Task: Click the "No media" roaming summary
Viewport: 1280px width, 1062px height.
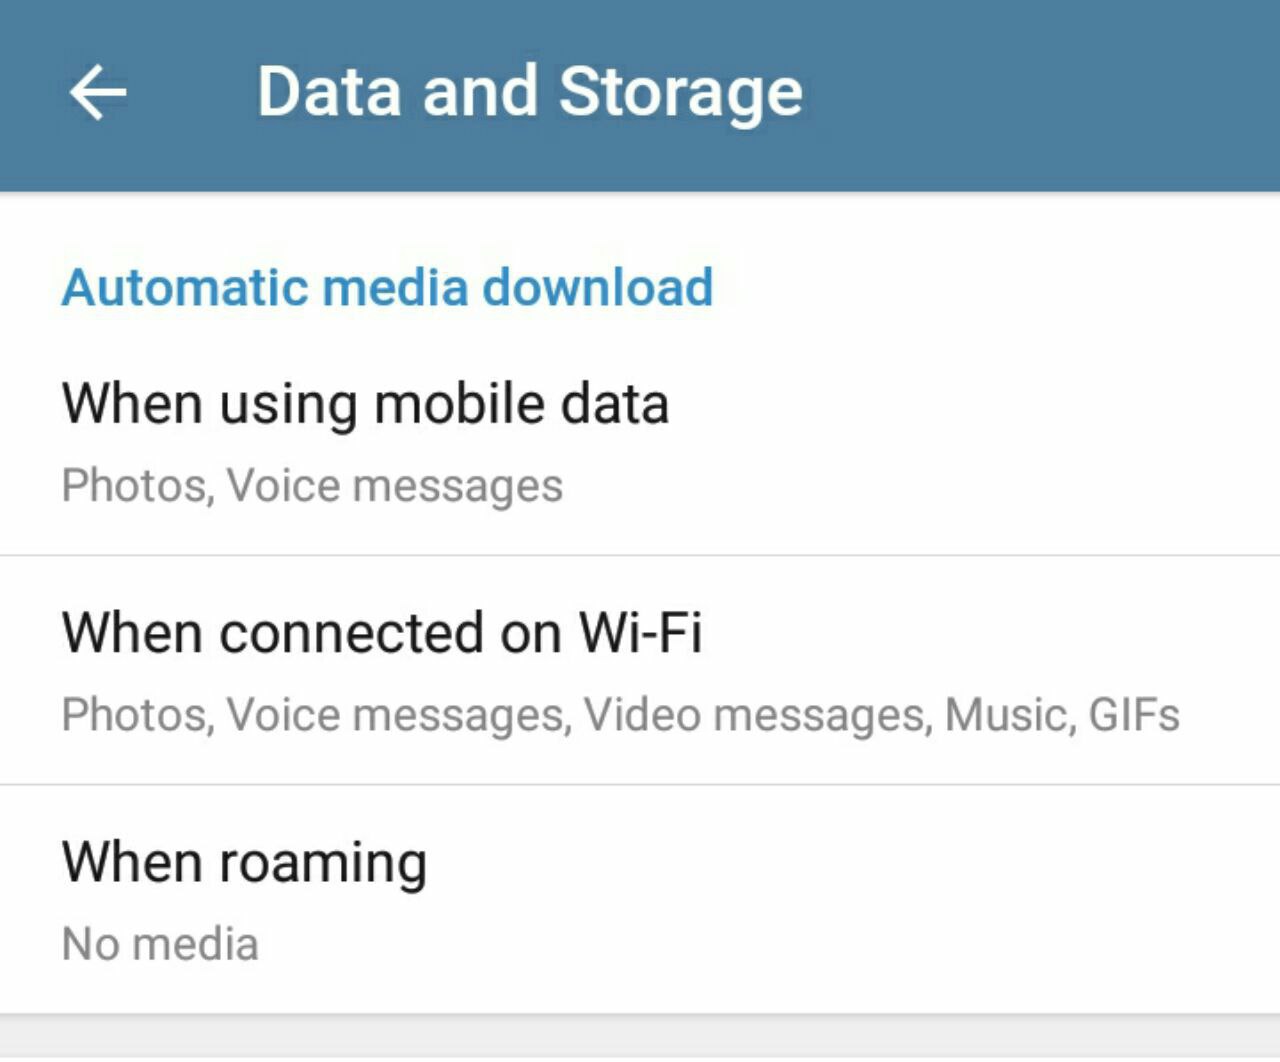Action: [x=160, y=944]
